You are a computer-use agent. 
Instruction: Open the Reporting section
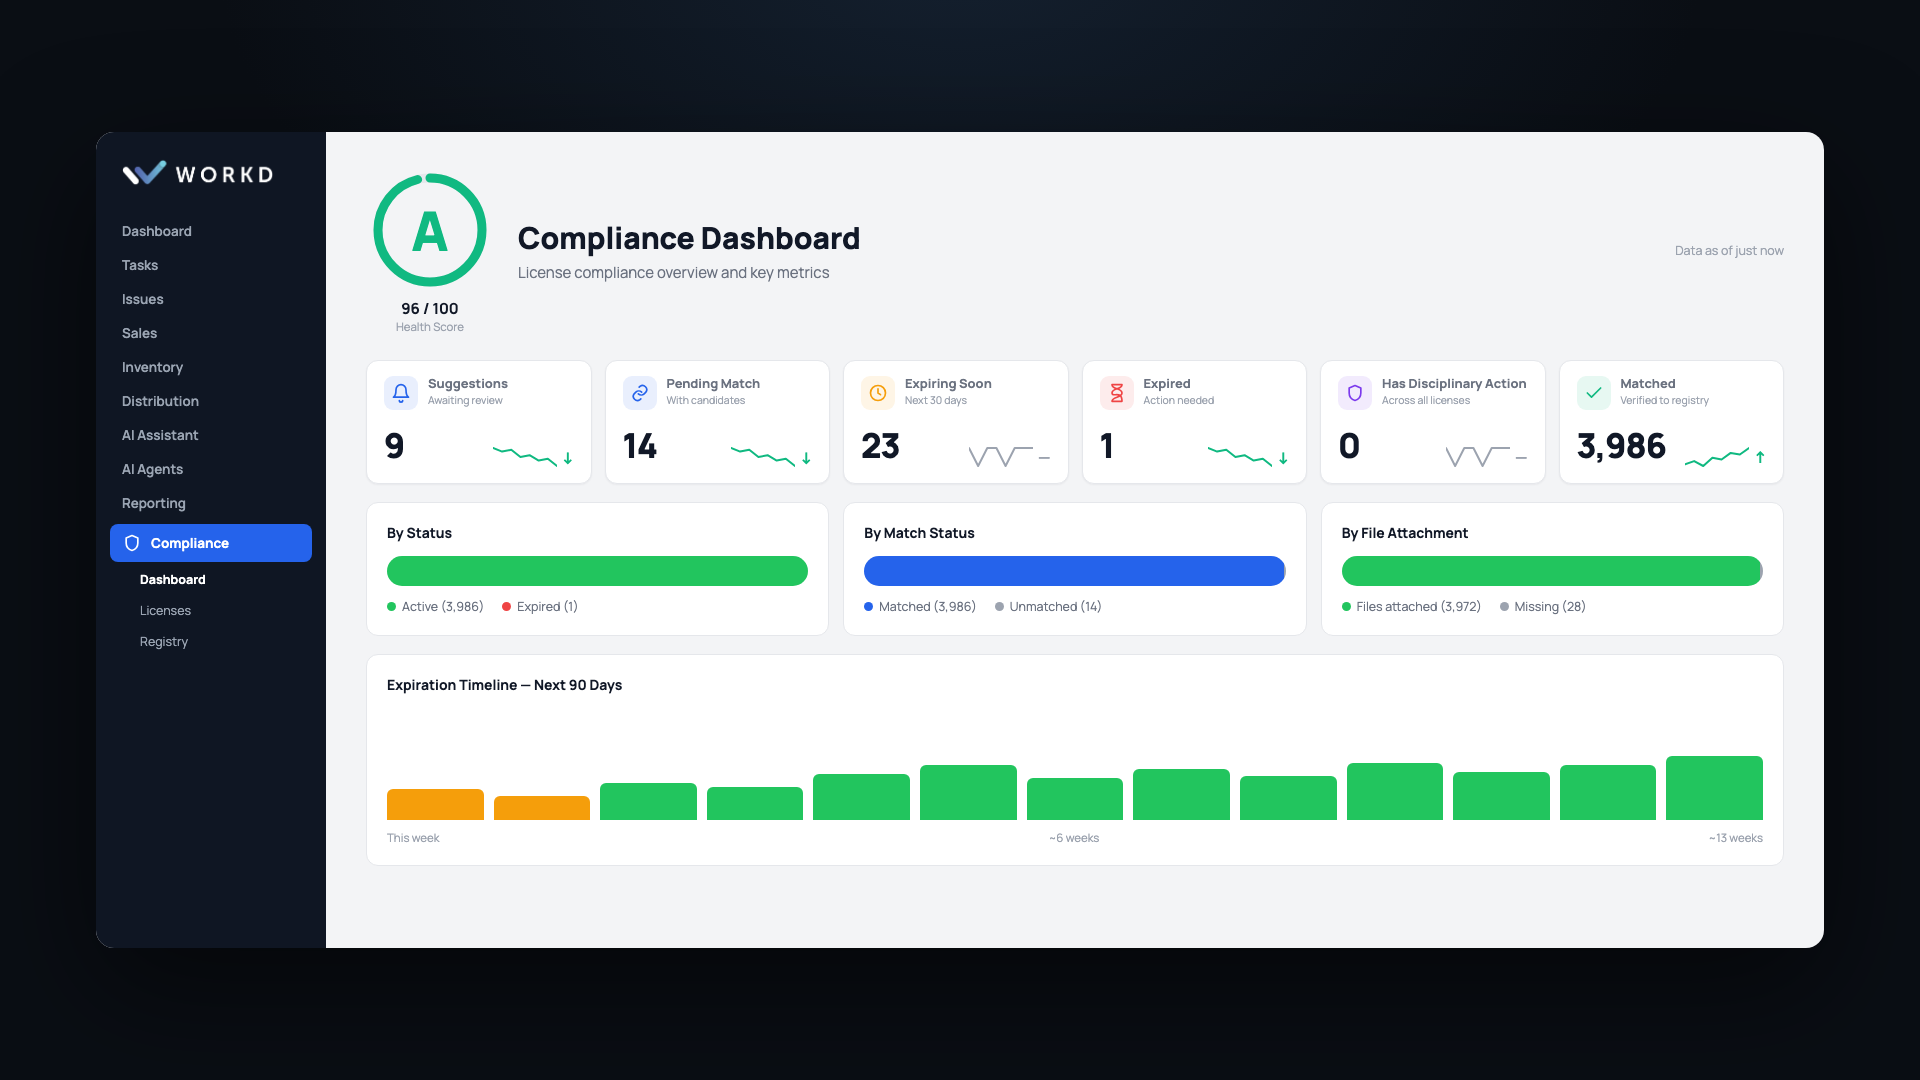154,503
